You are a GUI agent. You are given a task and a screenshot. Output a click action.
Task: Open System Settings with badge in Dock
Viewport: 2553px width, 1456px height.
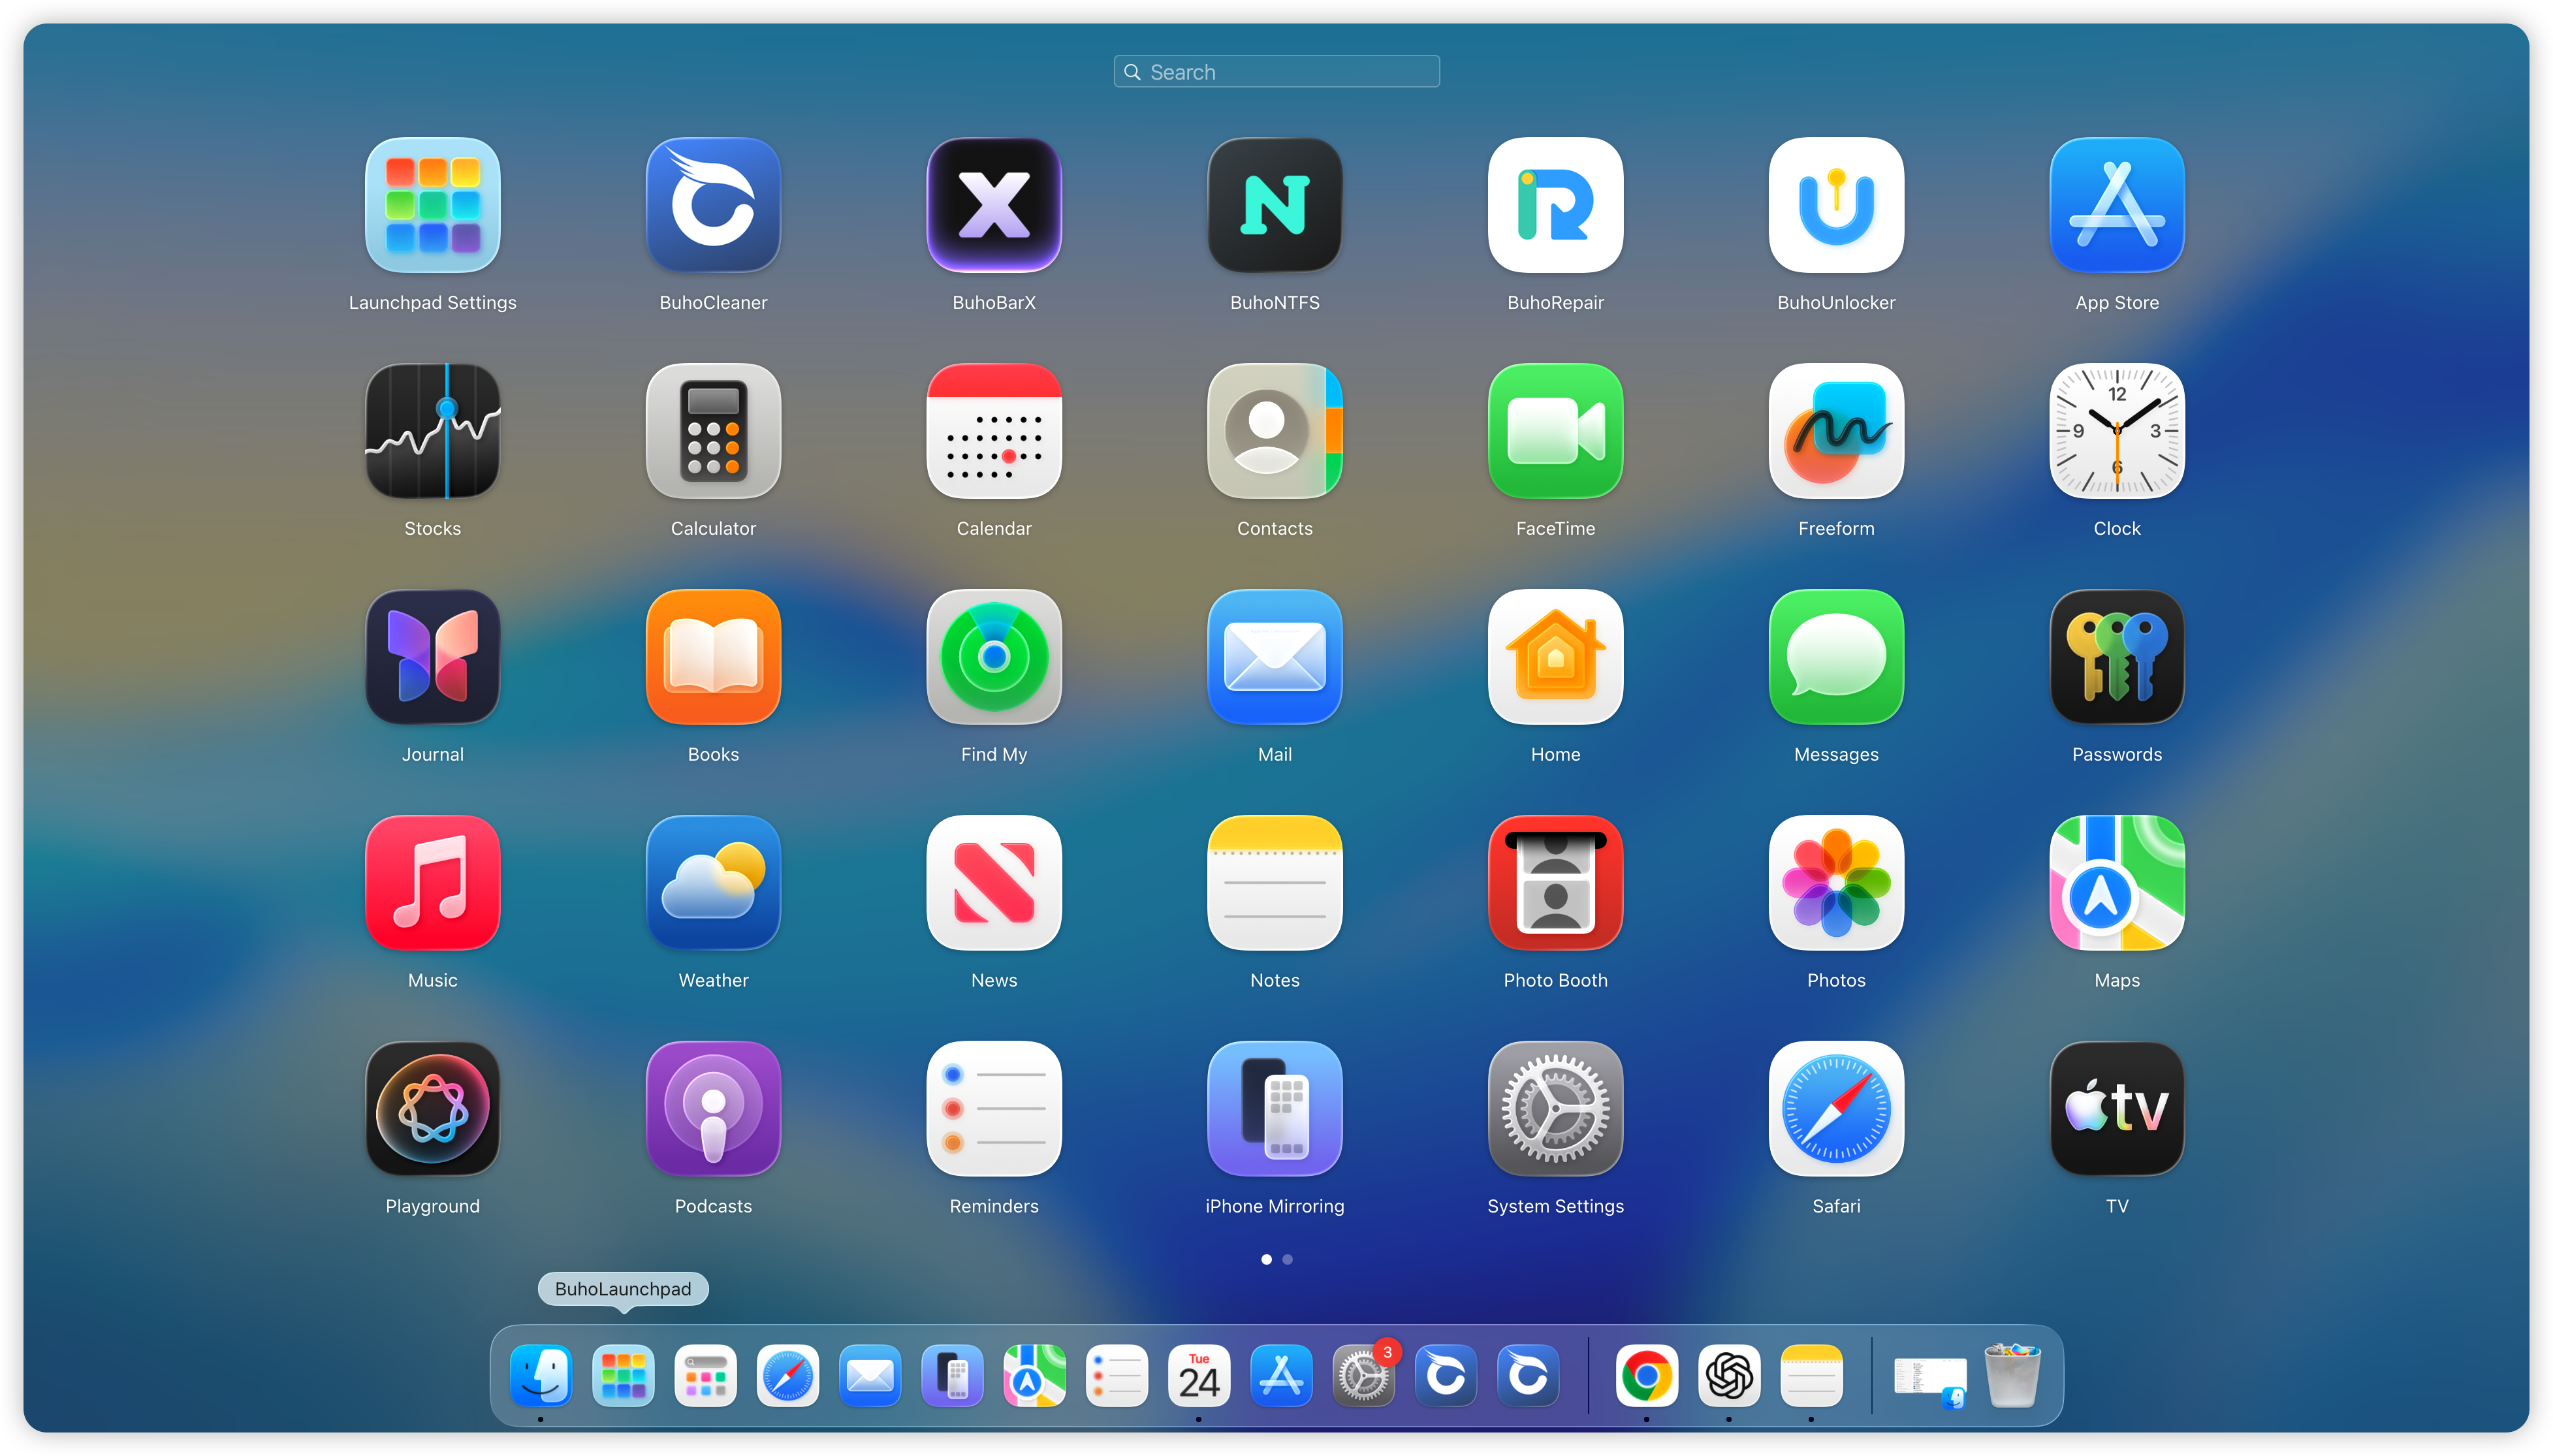(1363, 1377)
